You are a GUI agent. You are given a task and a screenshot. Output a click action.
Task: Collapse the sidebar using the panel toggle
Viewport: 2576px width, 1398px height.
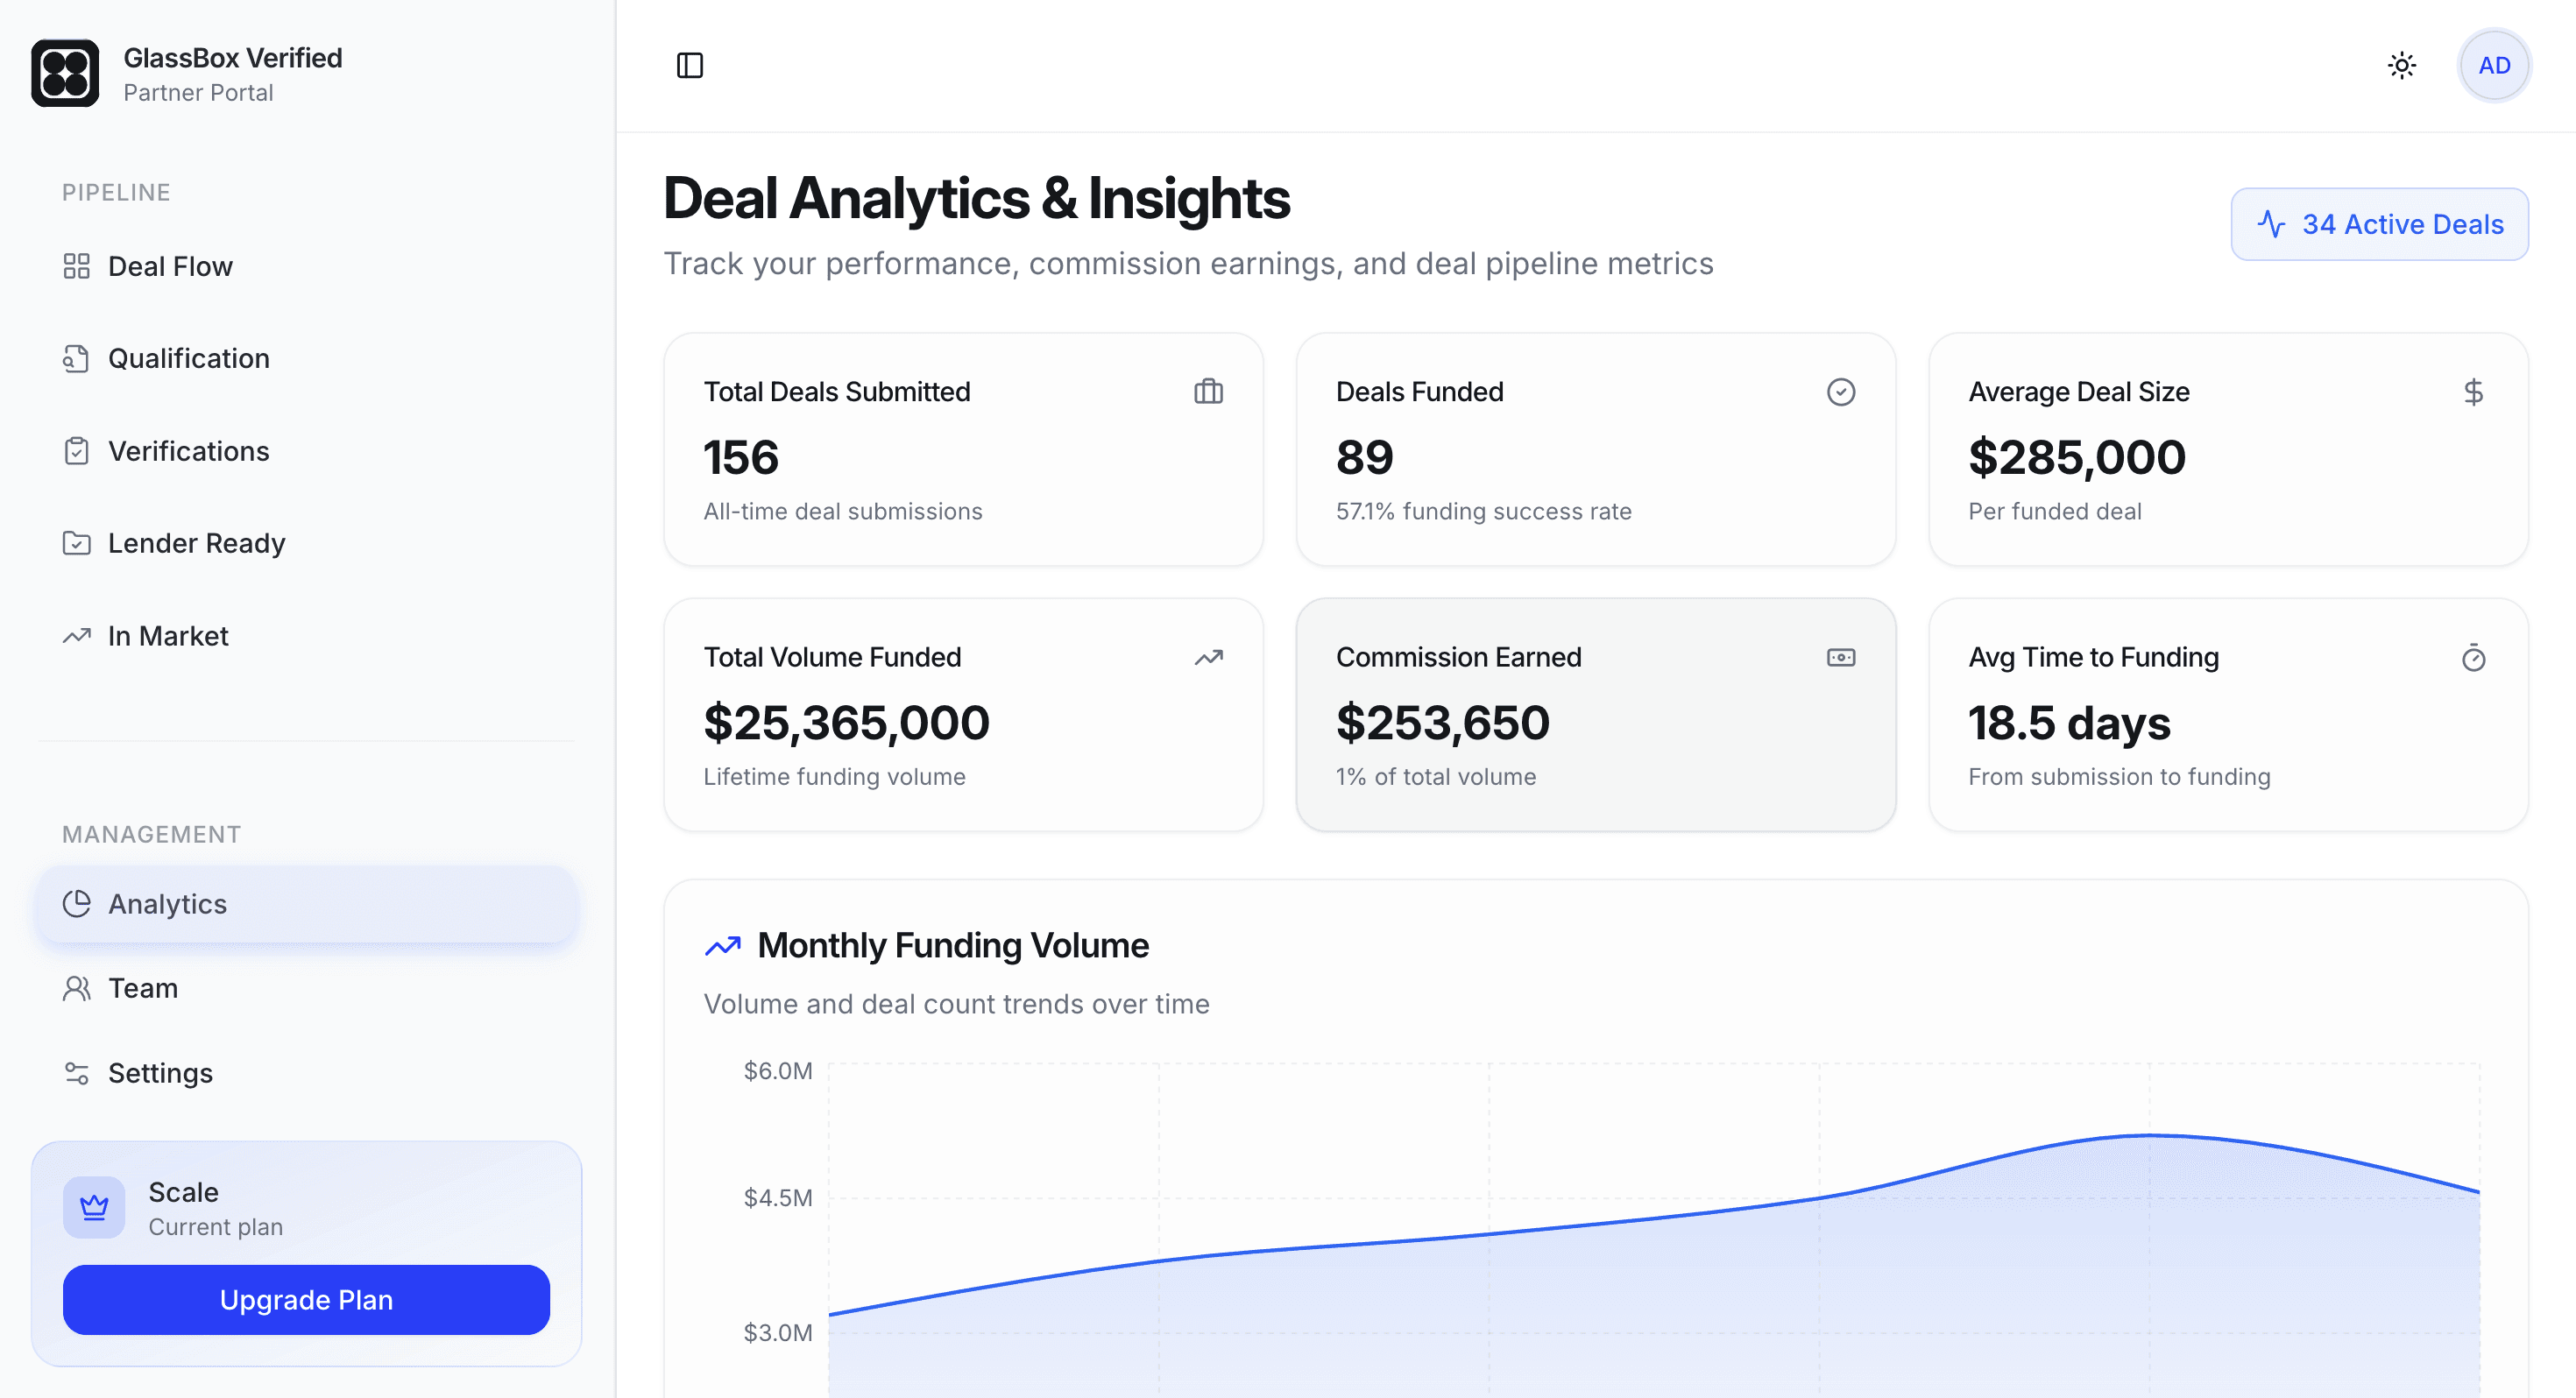coord(690,65)
